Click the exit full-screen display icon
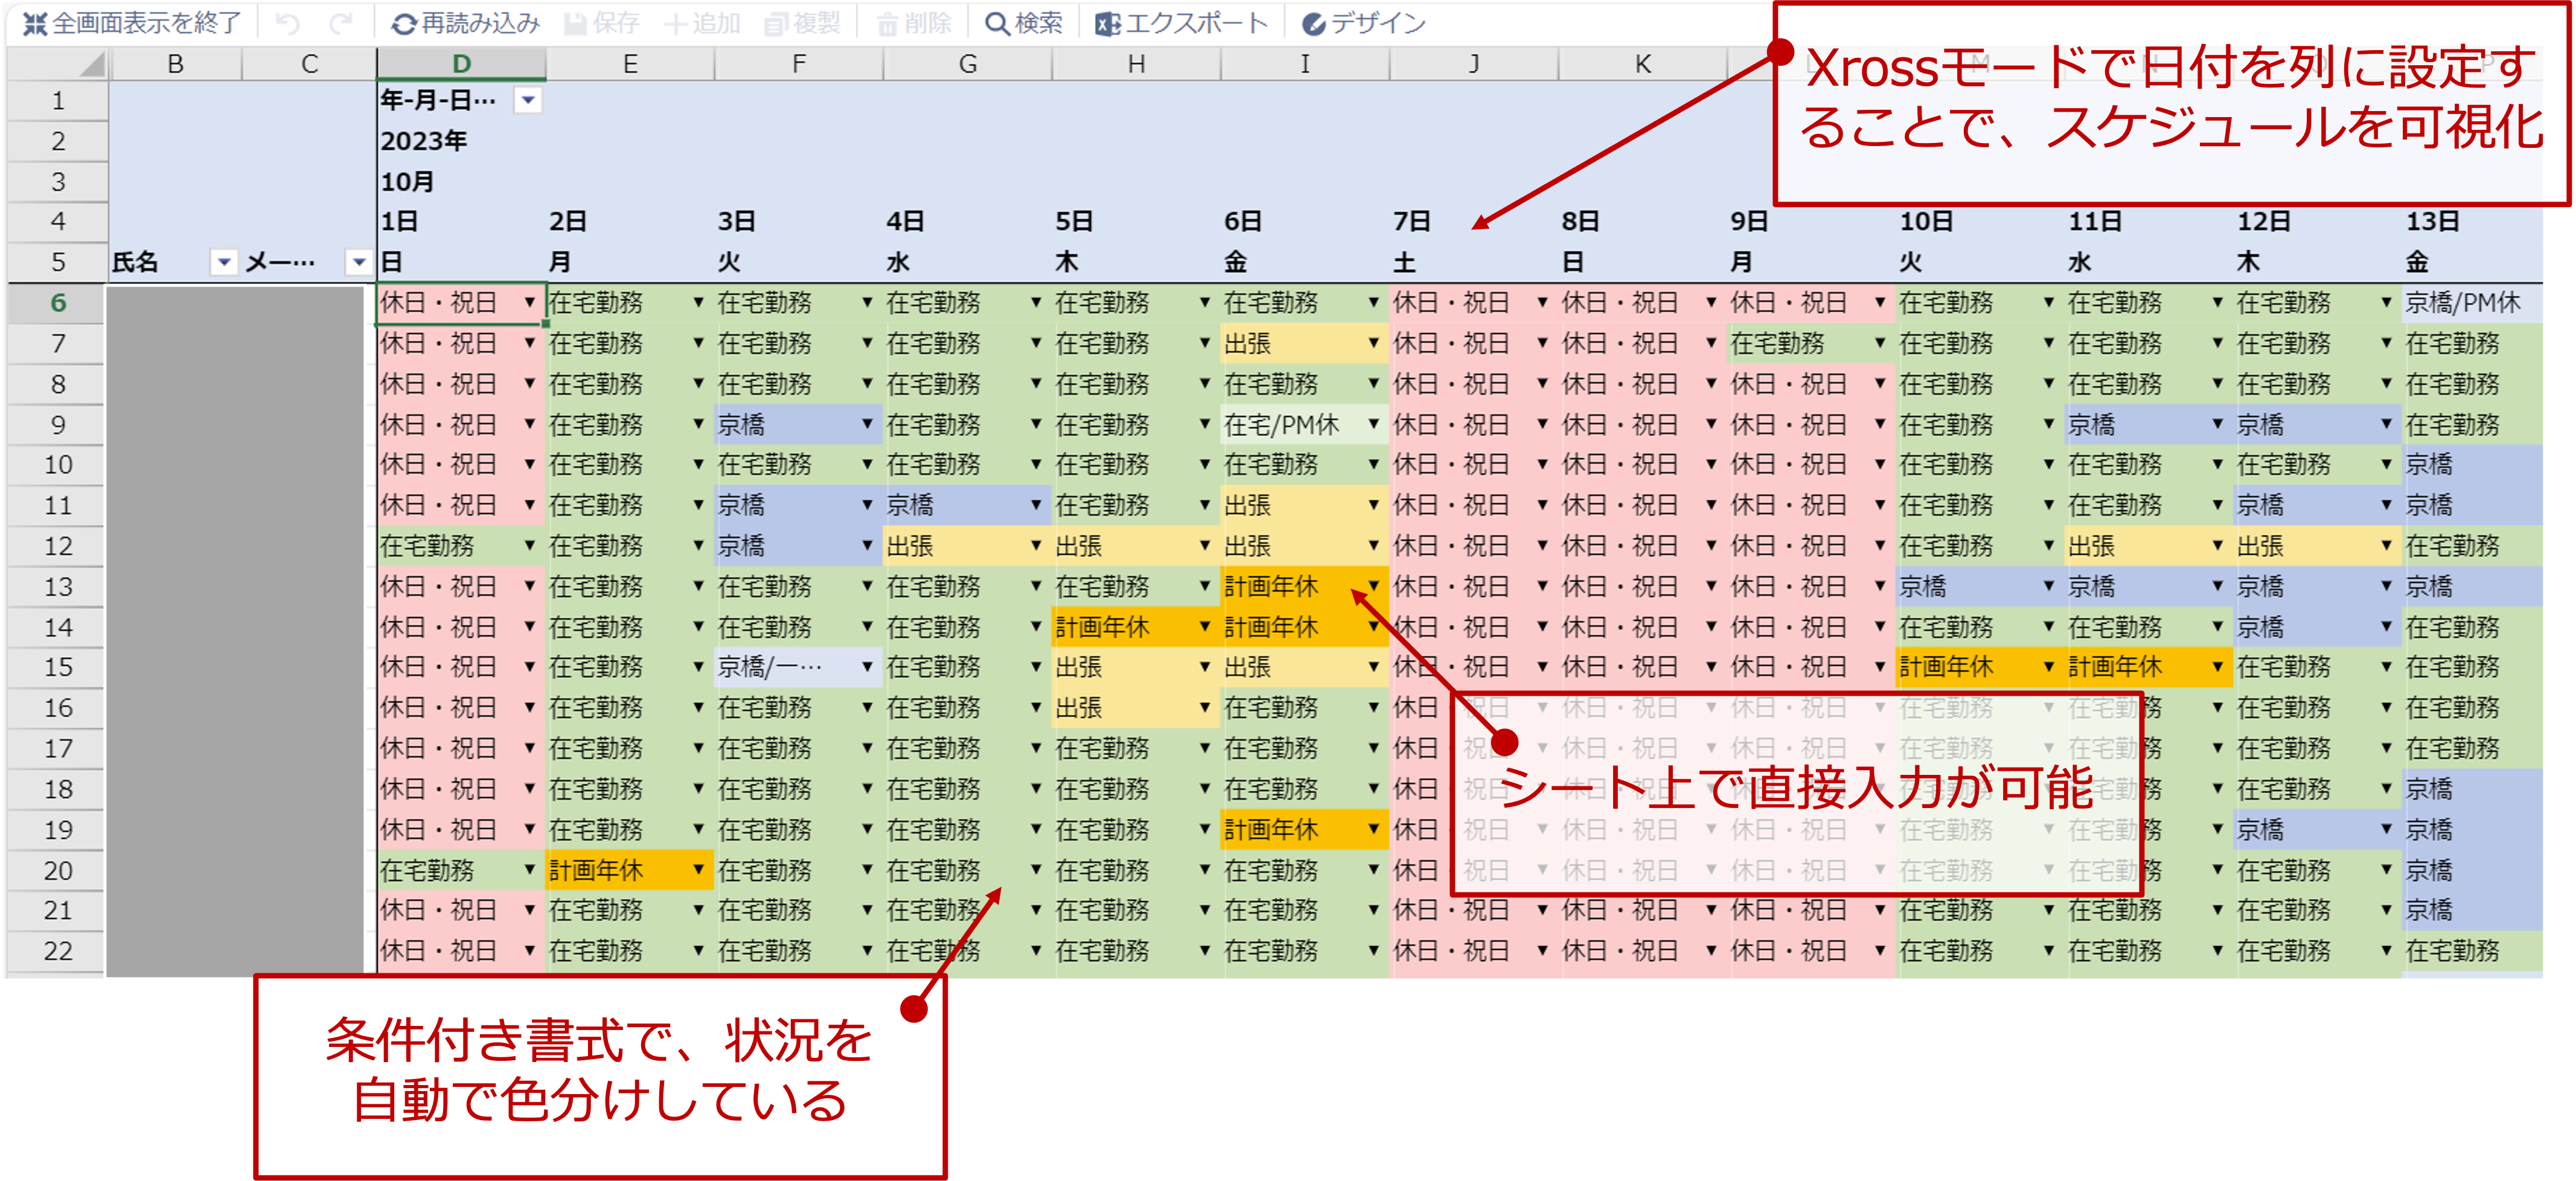 tap(35, 23)
